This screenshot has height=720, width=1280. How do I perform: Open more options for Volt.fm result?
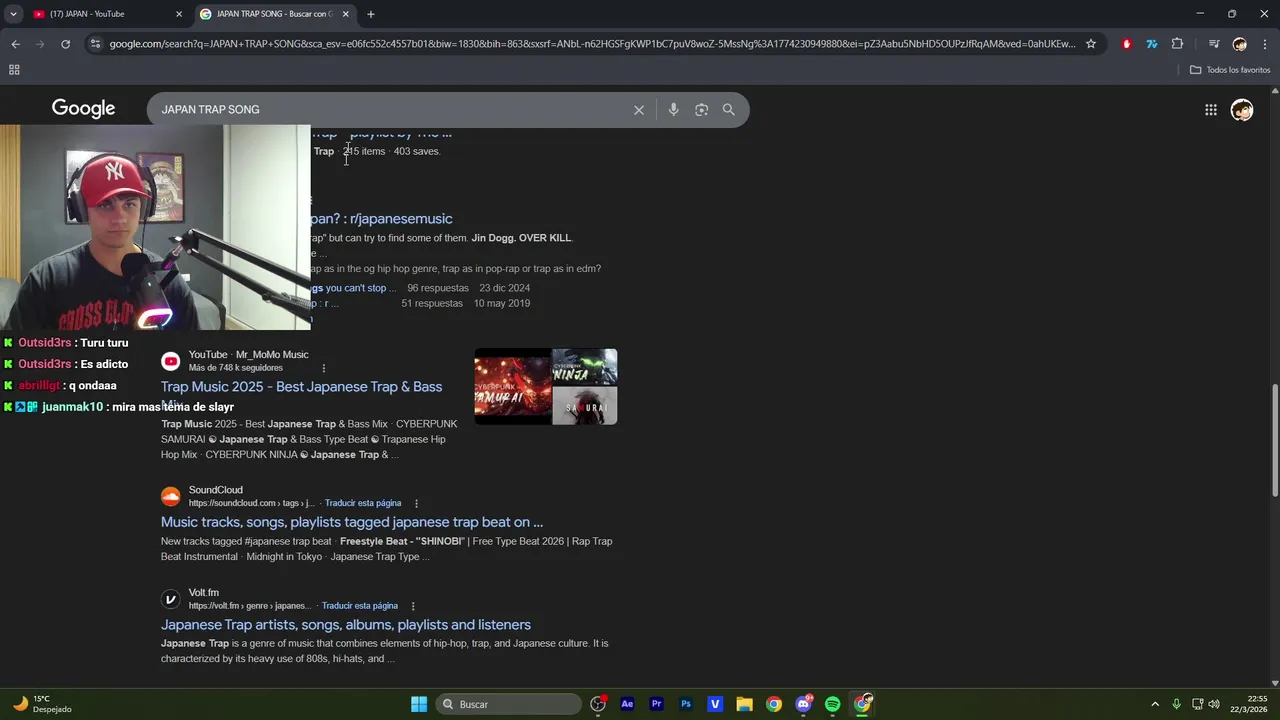(412, 606)
